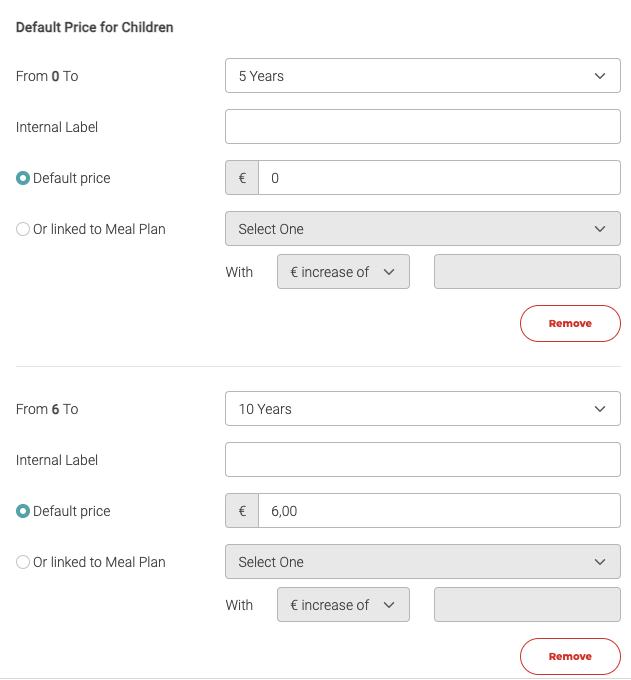Click the euro symbol beside the 0 price
Screen dimensions: 631x680
(x=242, y=178)
